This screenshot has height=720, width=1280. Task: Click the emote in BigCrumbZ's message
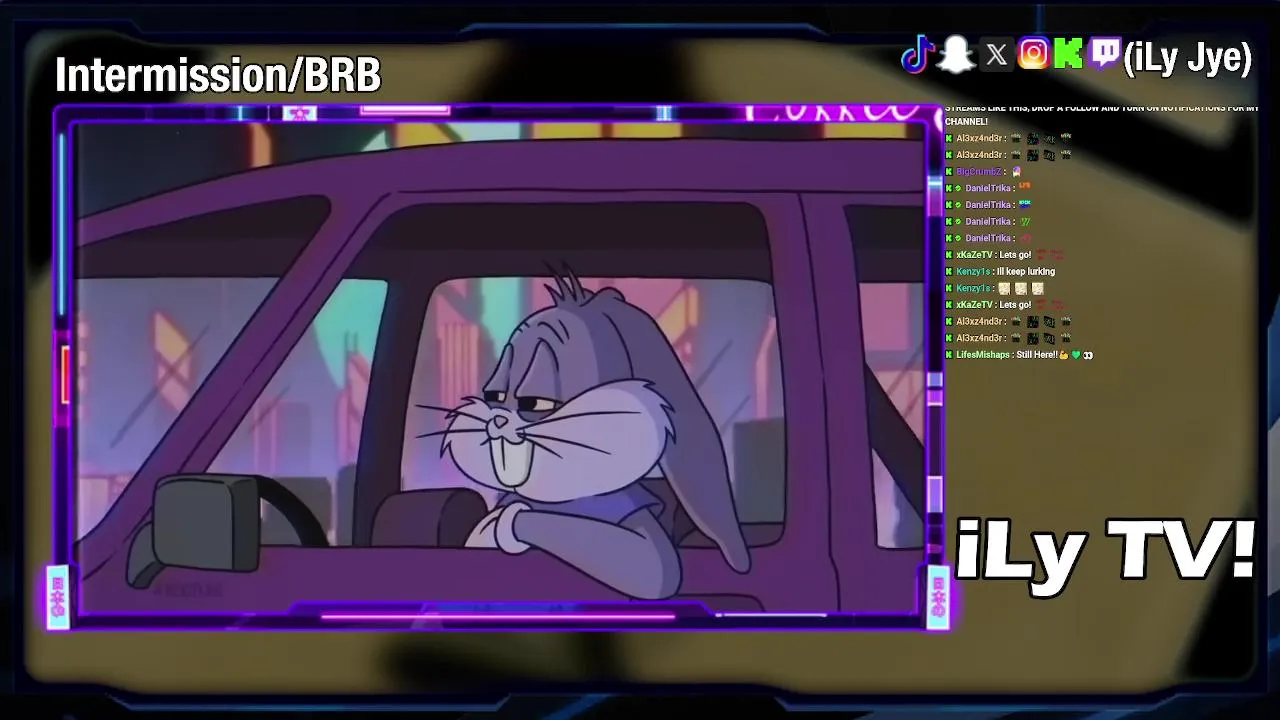[x=1017, y=172]
